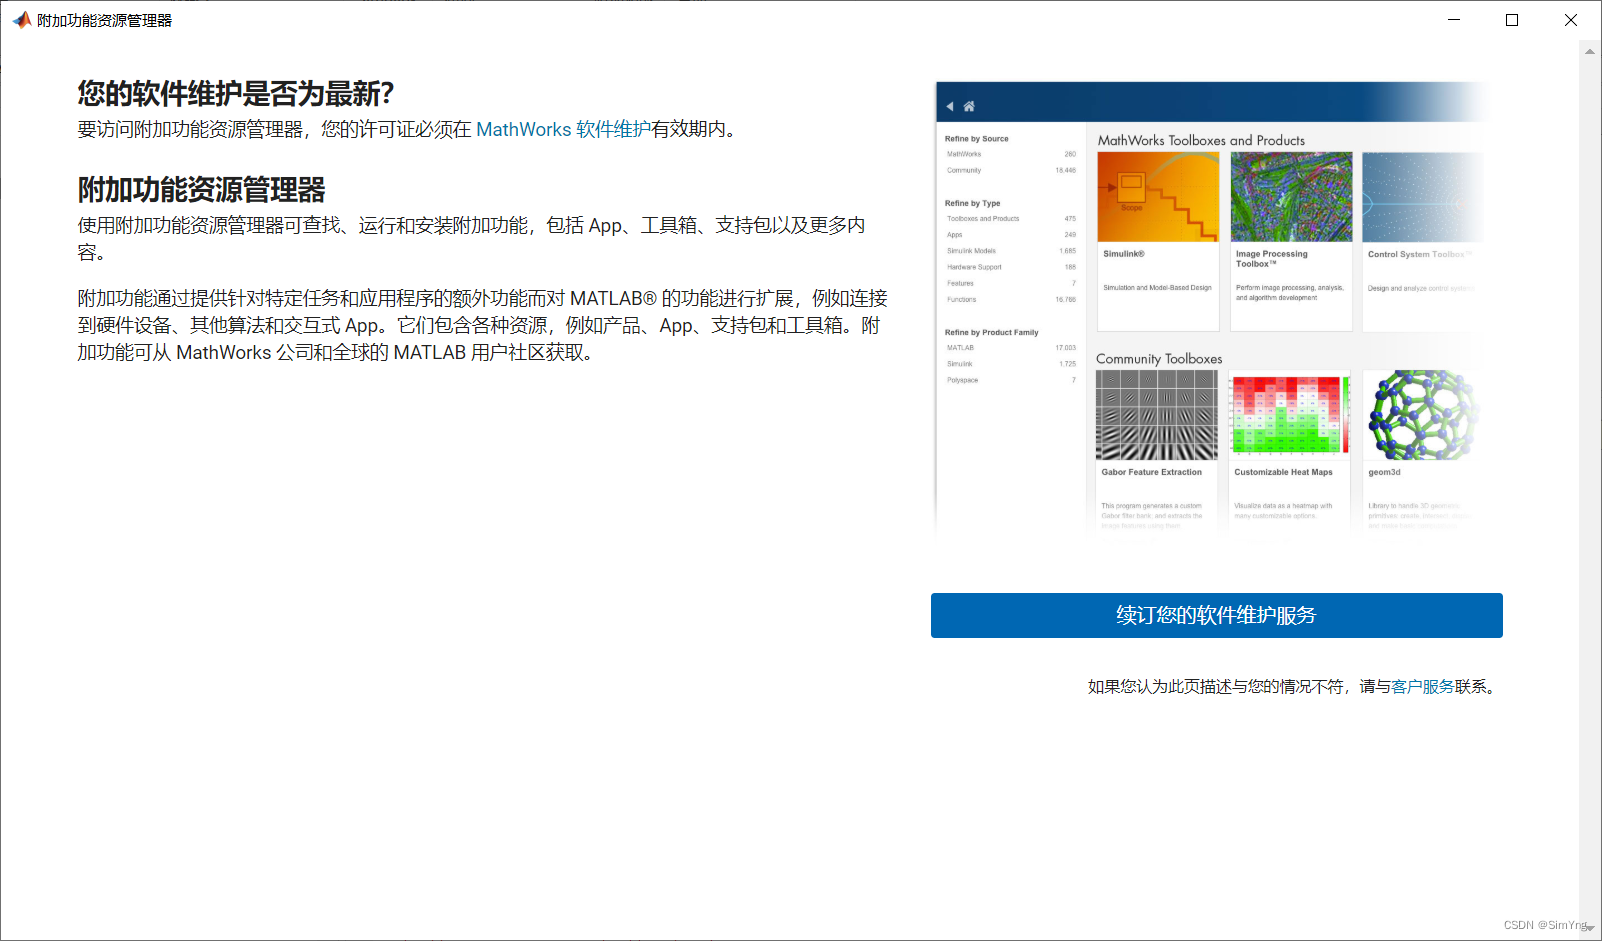Toggle the MathWorks source filter
1602x941 pixels.
[x=963, y=154]
